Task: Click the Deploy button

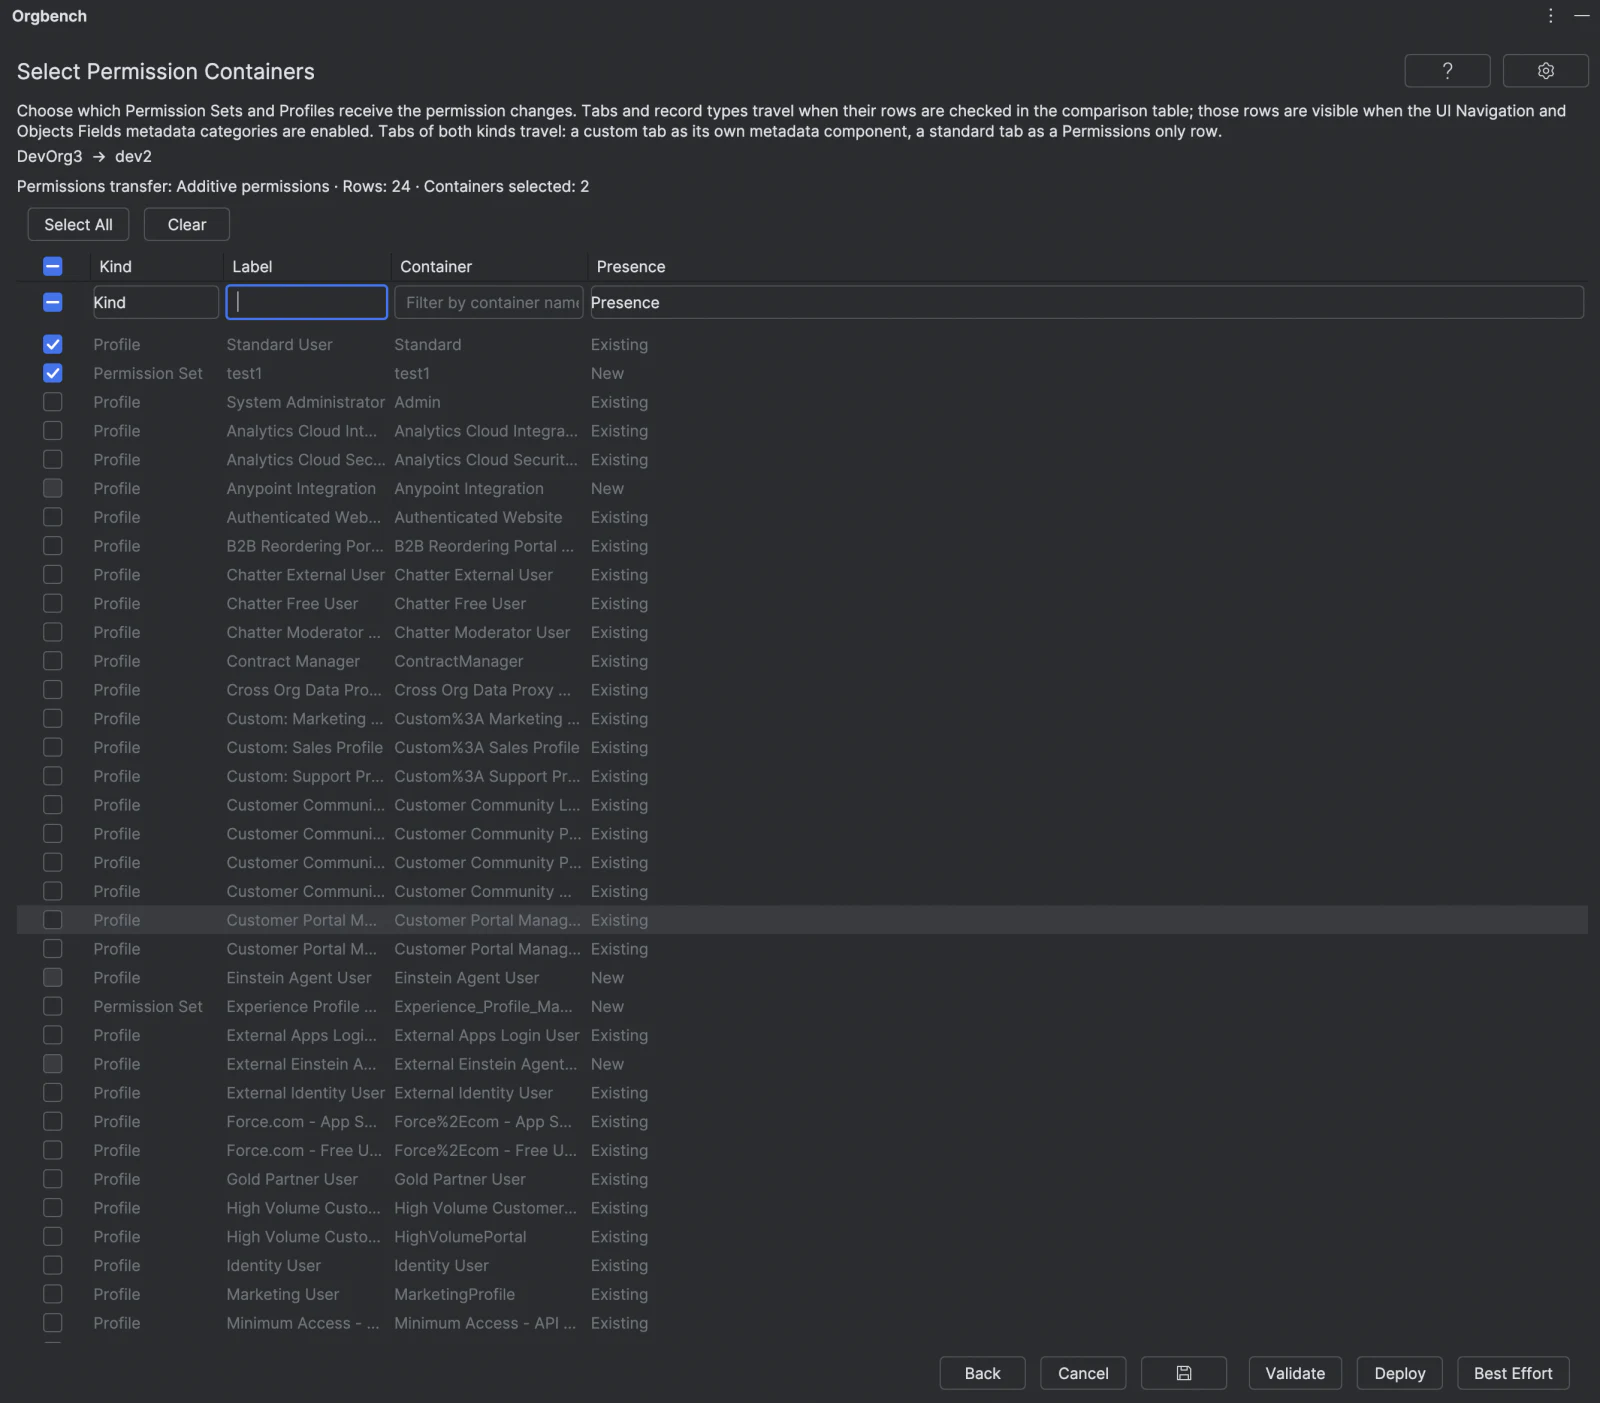Action: click(1399, 1373)
